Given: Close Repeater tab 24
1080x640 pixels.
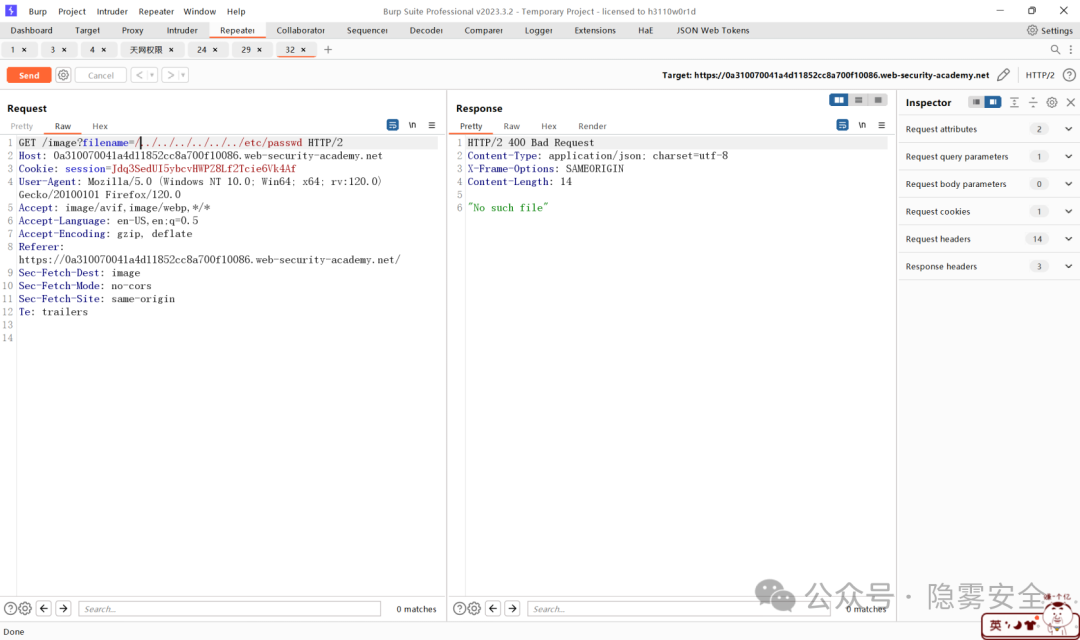Looking at the screenshot, I should click(215, 50).
